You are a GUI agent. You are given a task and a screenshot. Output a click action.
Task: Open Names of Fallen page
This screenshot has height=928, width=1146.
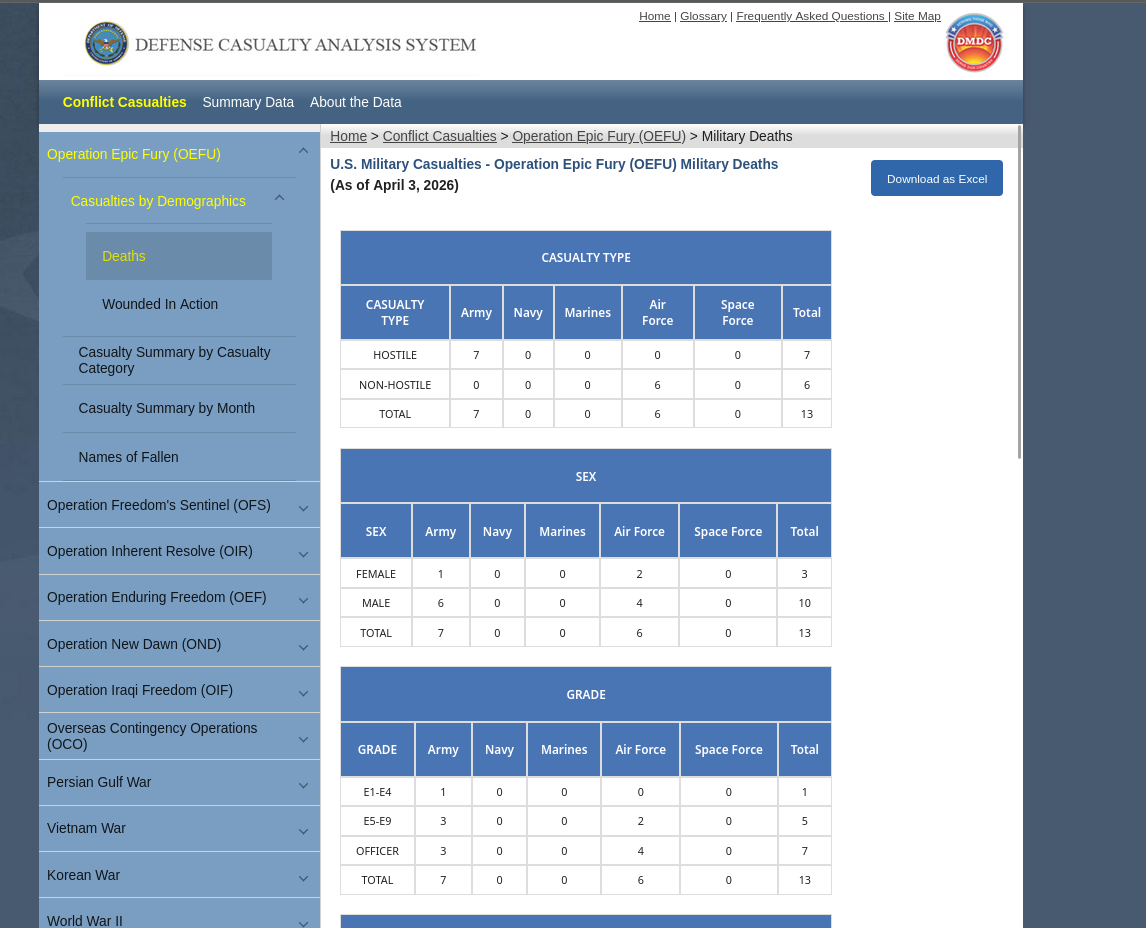(129, 457)
